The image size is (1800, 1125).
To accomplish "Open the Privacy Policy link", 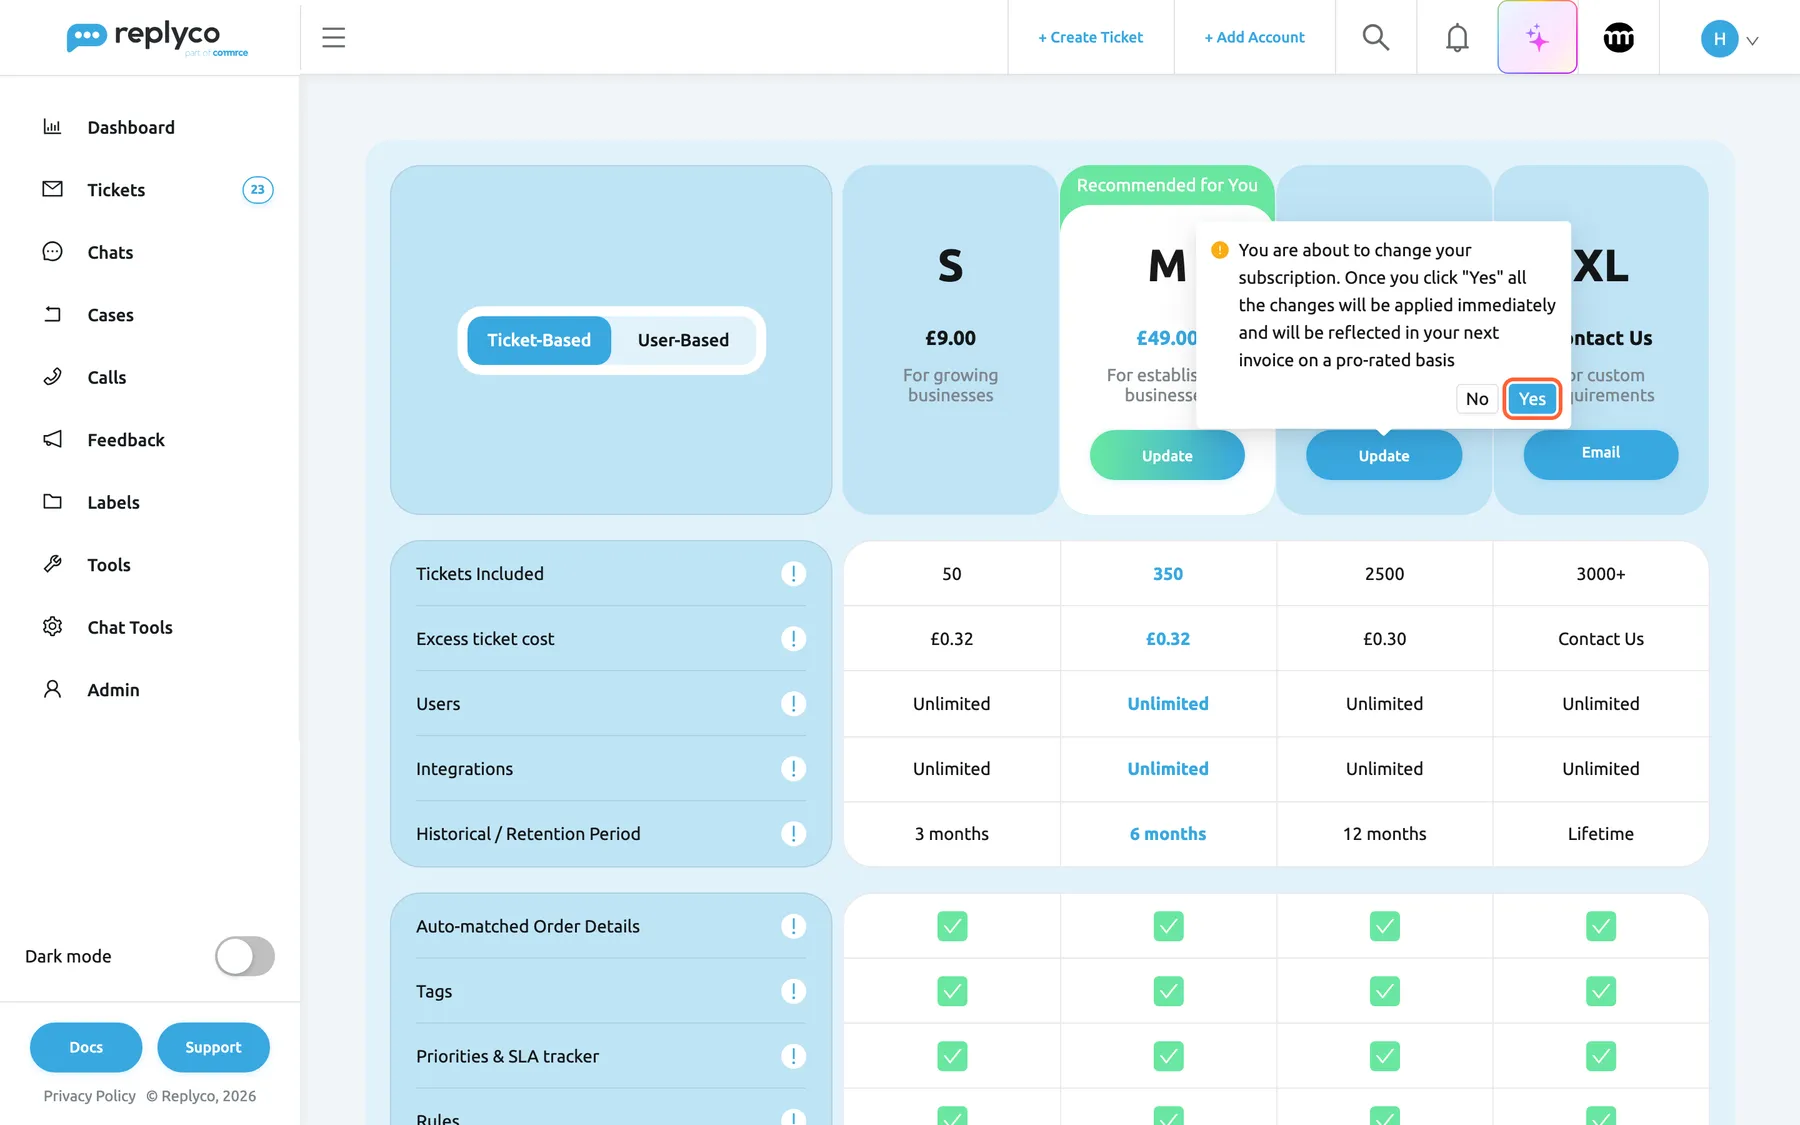I will (x=89, y=1096).
